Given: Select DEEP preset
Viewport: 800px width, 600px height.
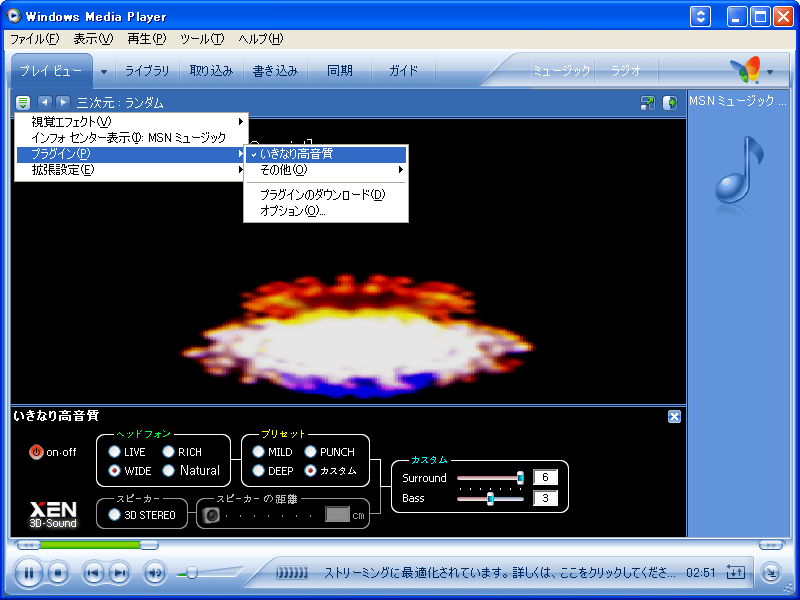Looking at the screenshot, I should pos(258,470).
